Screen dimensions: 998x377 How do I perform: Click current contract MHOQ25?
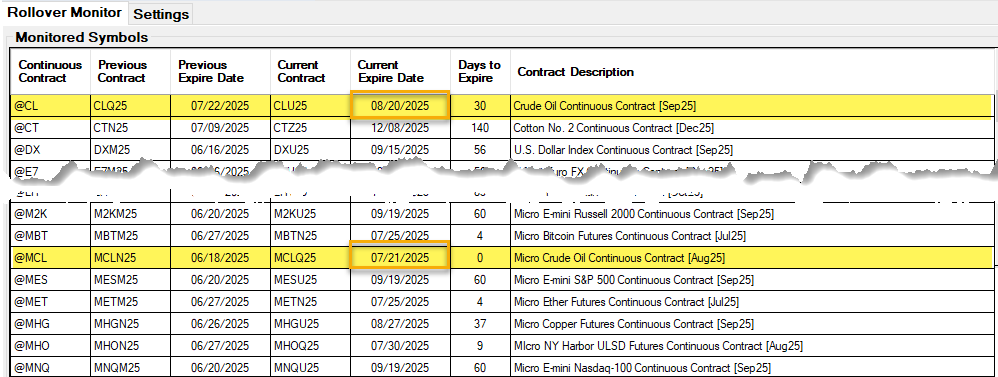click(x=311, y=346)
